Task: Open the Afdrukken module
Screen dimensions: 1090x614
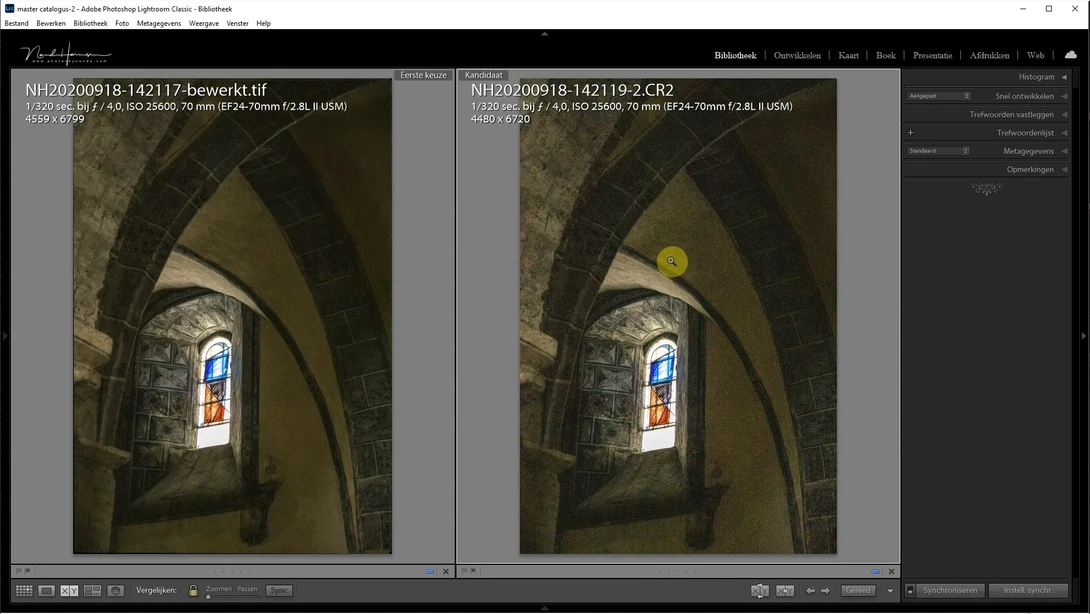Action: pos(989,56)
